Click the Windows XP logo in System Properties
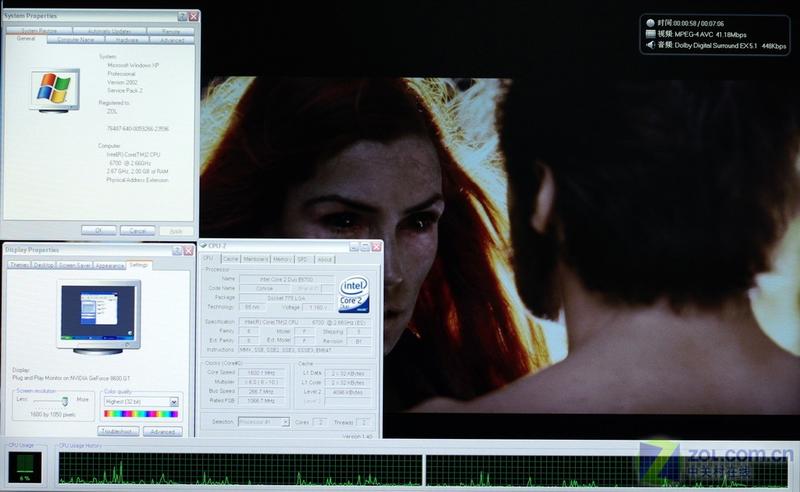The height and width of the screenshot is (492, 800). 54,89
